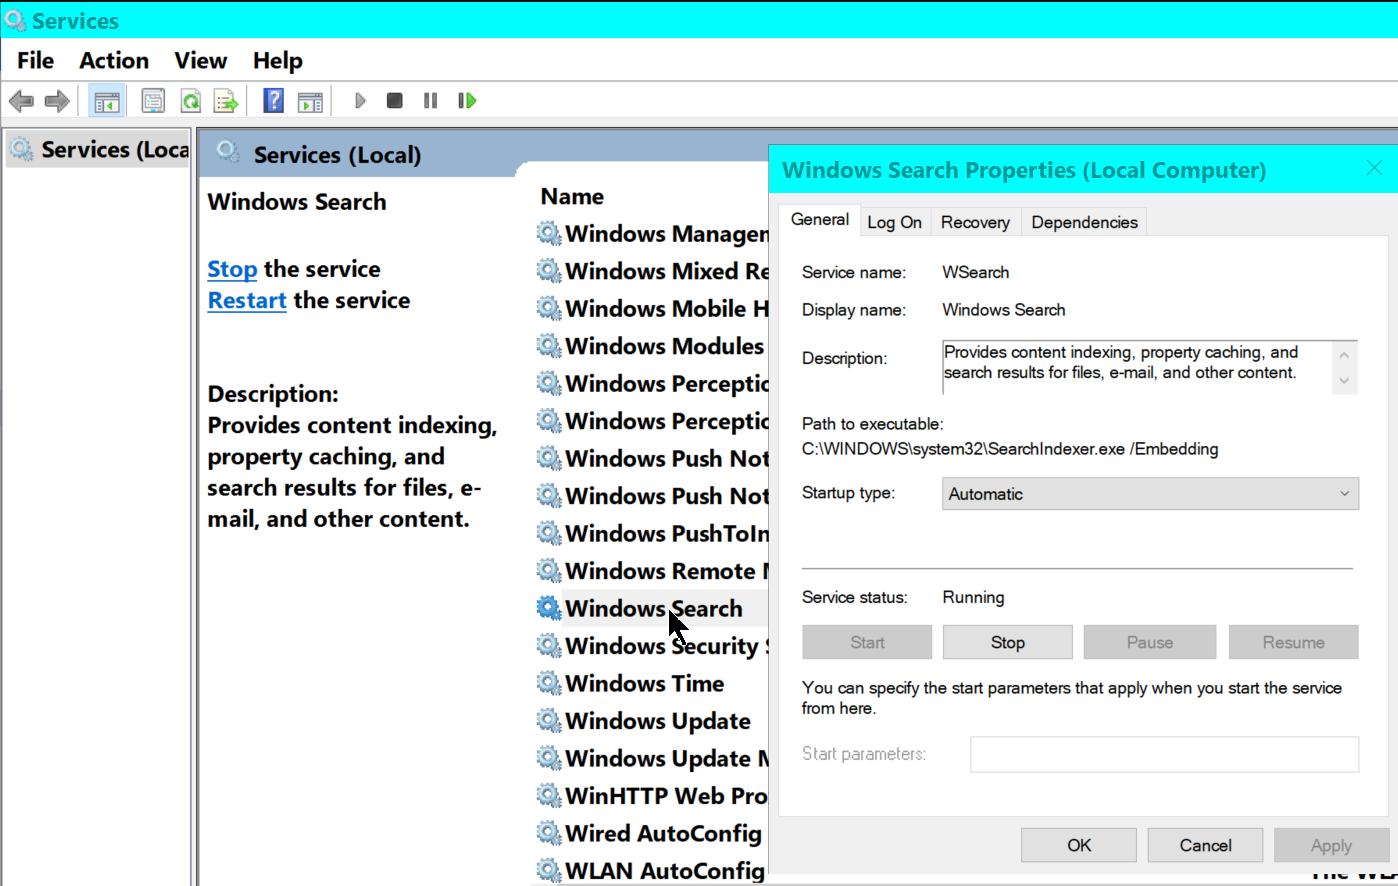Click the disabled Pause button
Screen dimensions: 1398x886
pyautogui.click(x=1150, y=643)
